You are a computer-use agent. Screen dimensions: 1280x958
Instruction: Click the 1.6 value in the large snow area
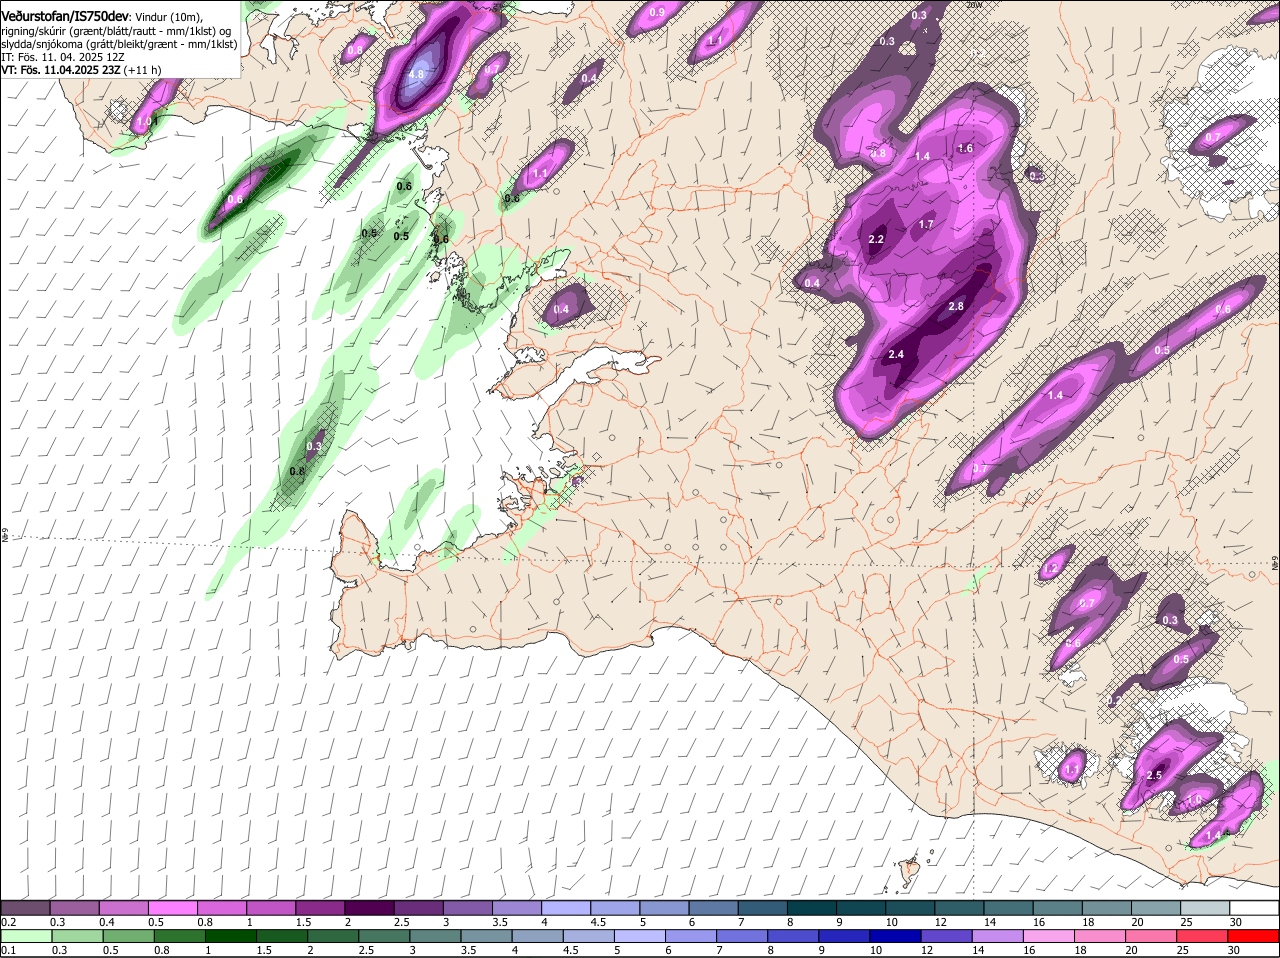965,148
